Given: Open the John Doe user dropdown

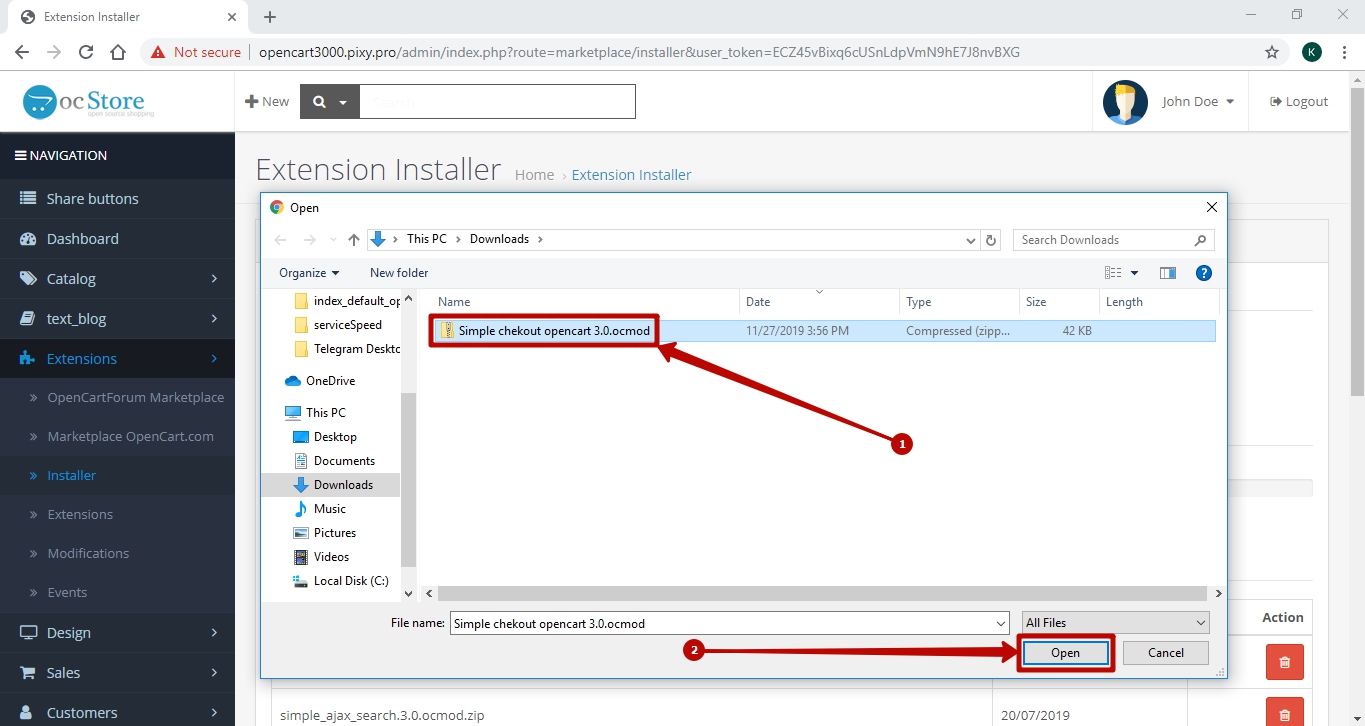Looking at the screenshot, I should (x=1197, y=102).
